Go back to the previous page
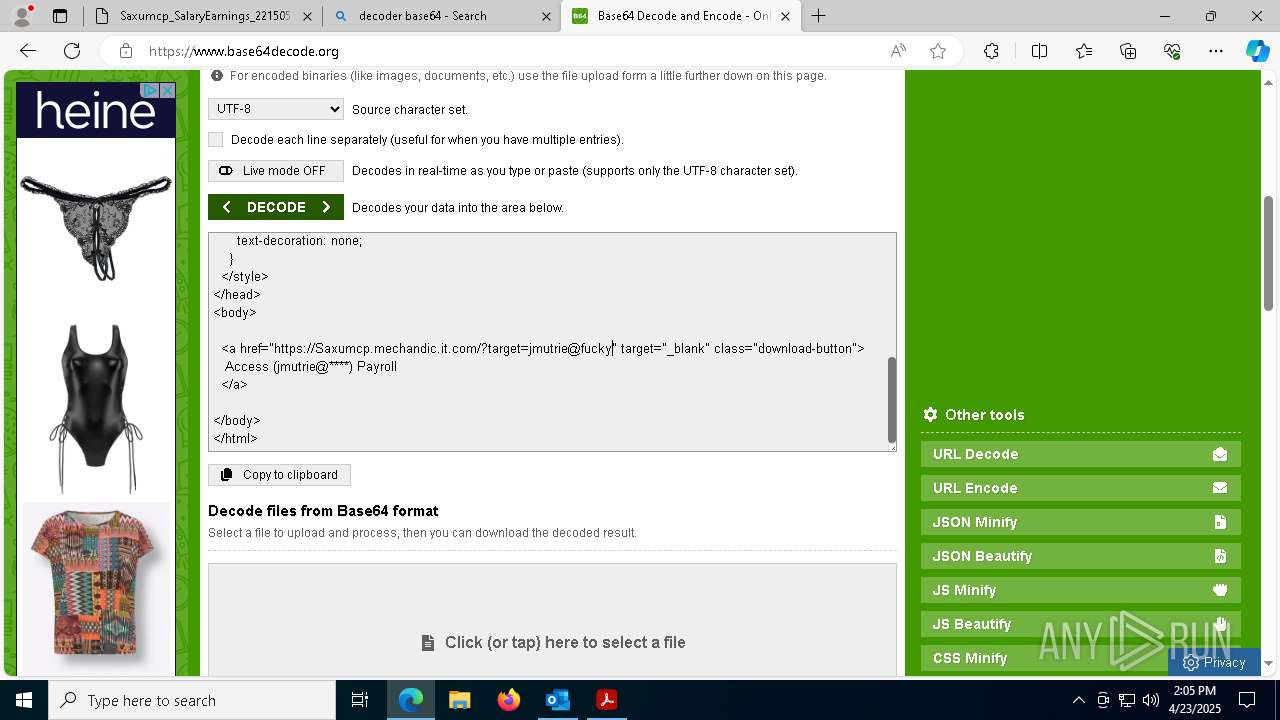The width and height of the screenshot is (1280, 720). pyautogui.click(x=28, y=51)
